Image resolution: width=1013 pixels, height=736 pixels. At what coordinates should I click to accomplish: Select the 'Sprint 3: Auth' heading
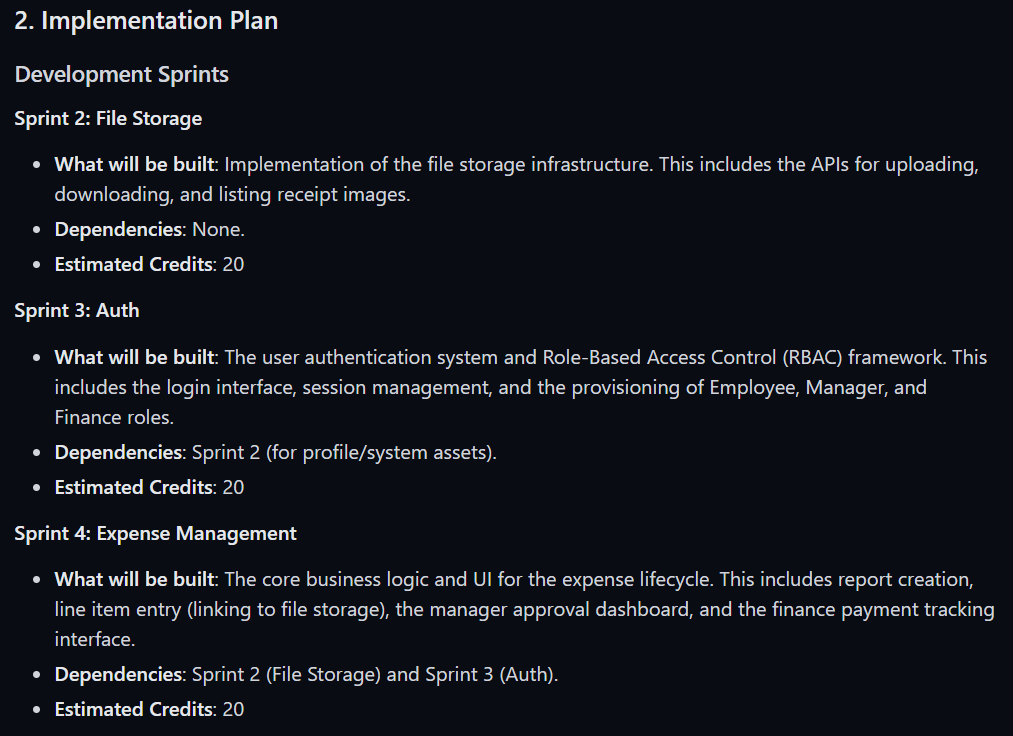(77, 310)
